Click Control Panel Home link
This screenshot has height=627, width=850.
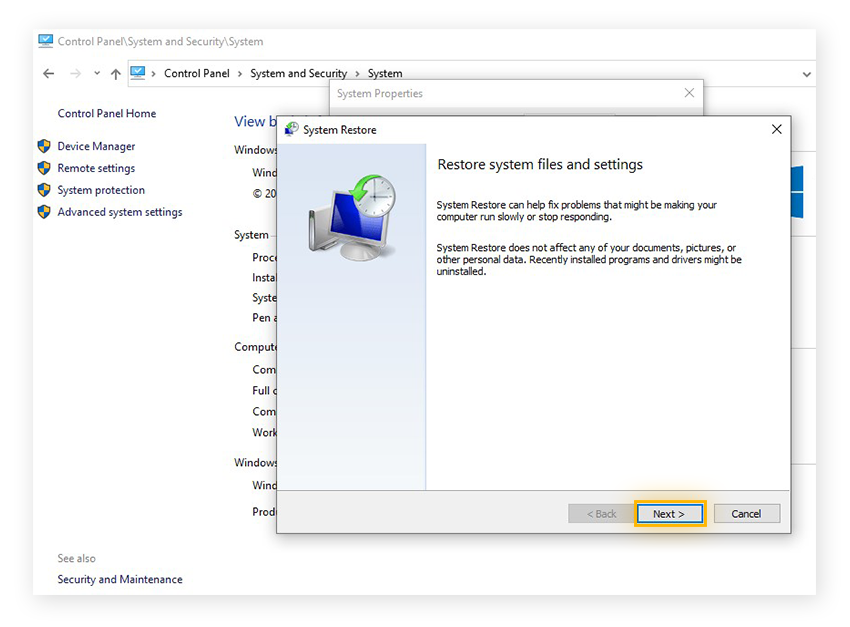[x=106, y=113]
